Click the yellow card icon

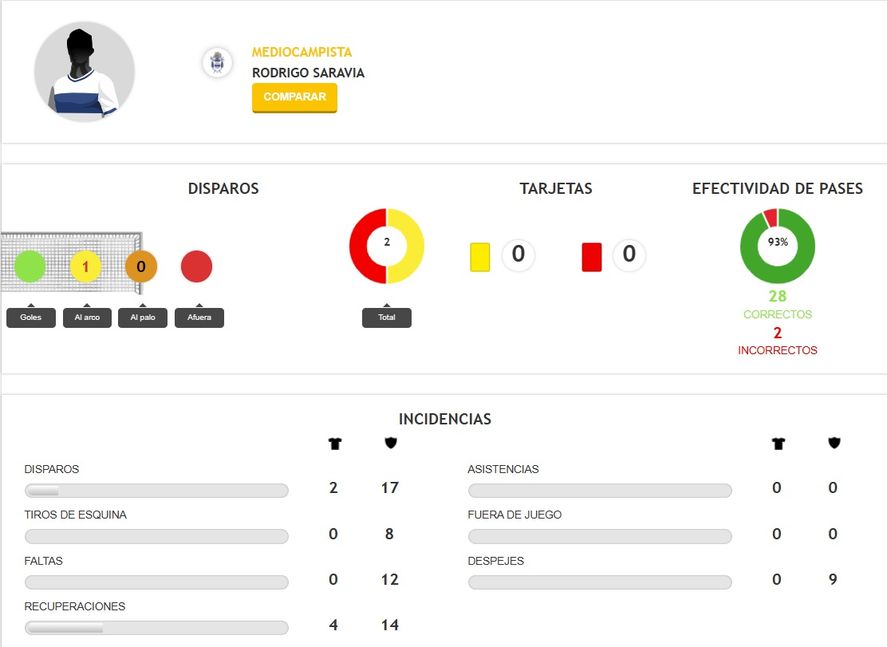tap(480, 257)
